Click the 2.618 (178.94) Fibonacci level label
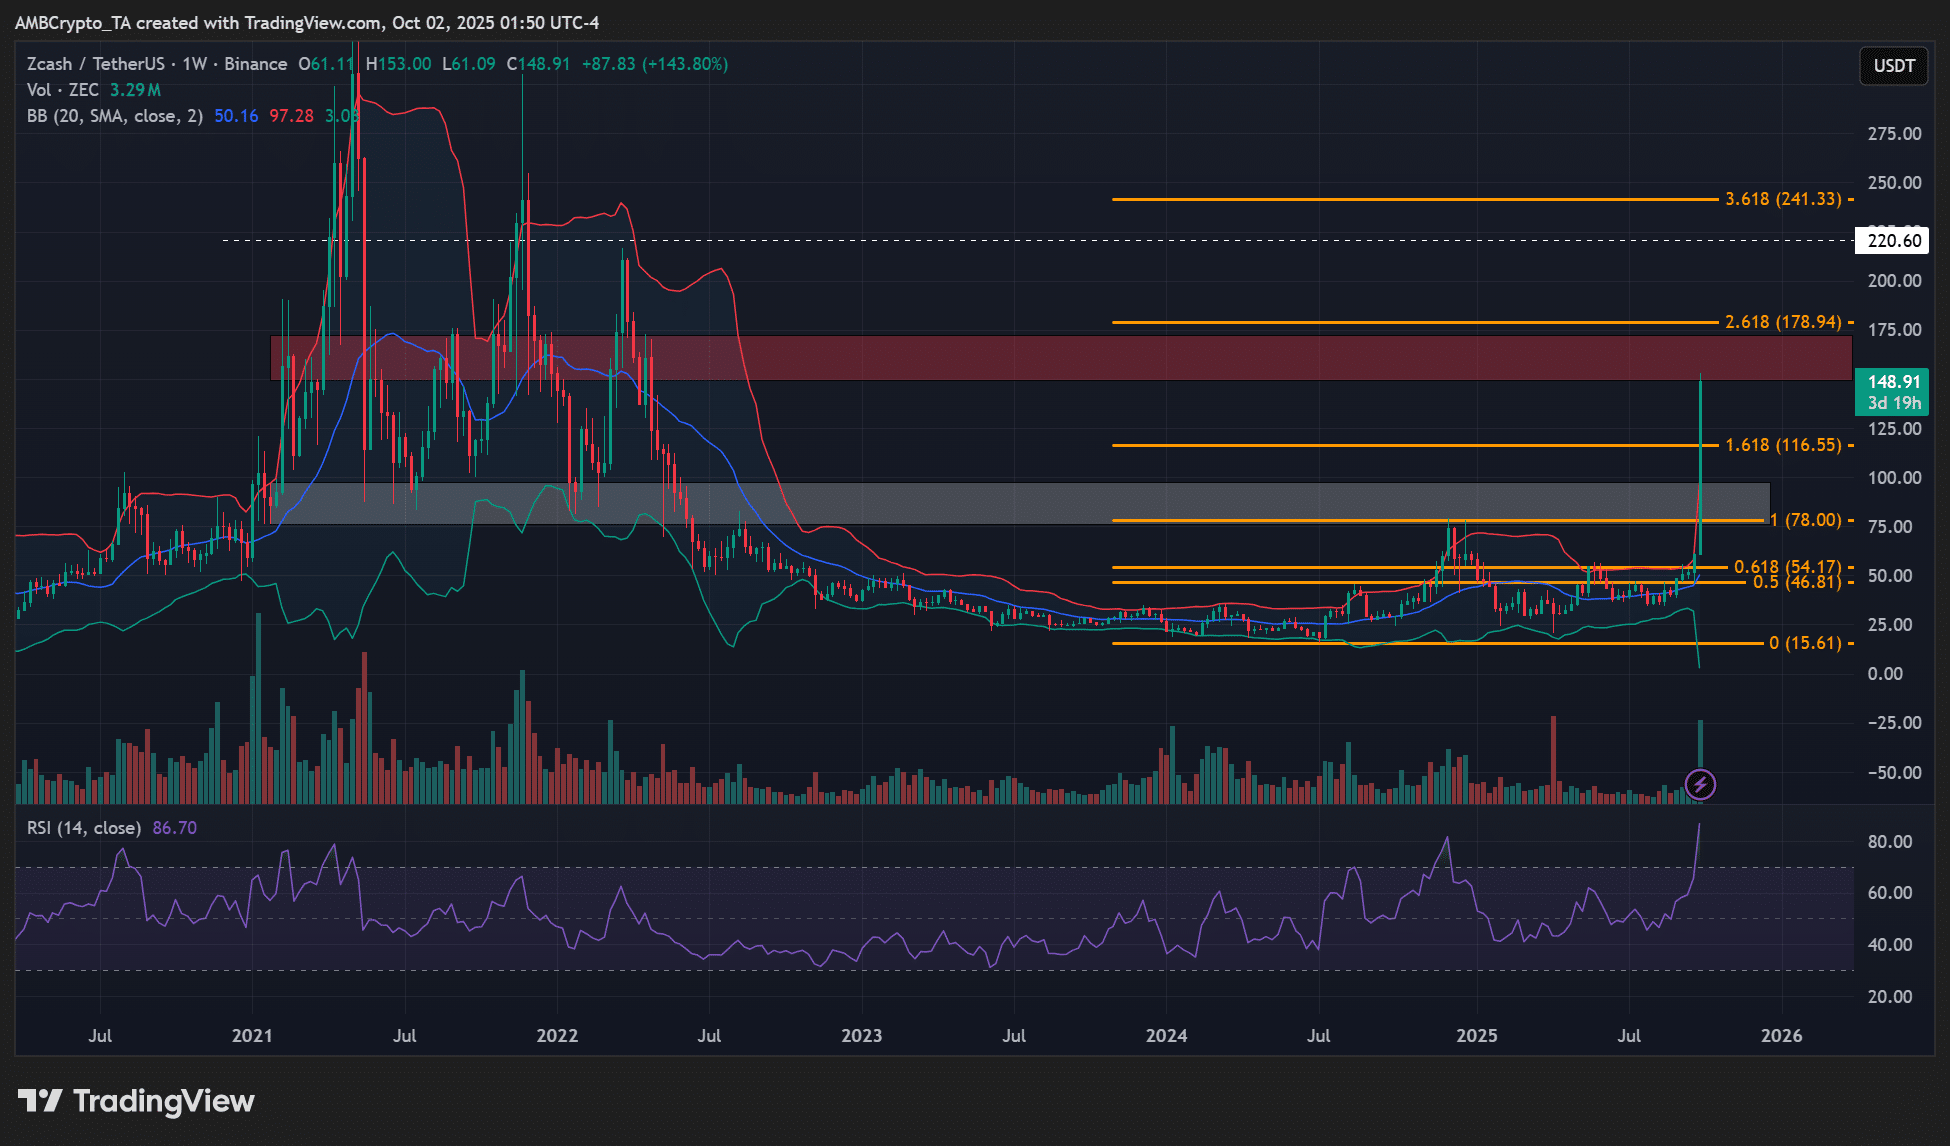Screen dimensions: 1950x1146 pyautogui.click(x=1782, y=322)
